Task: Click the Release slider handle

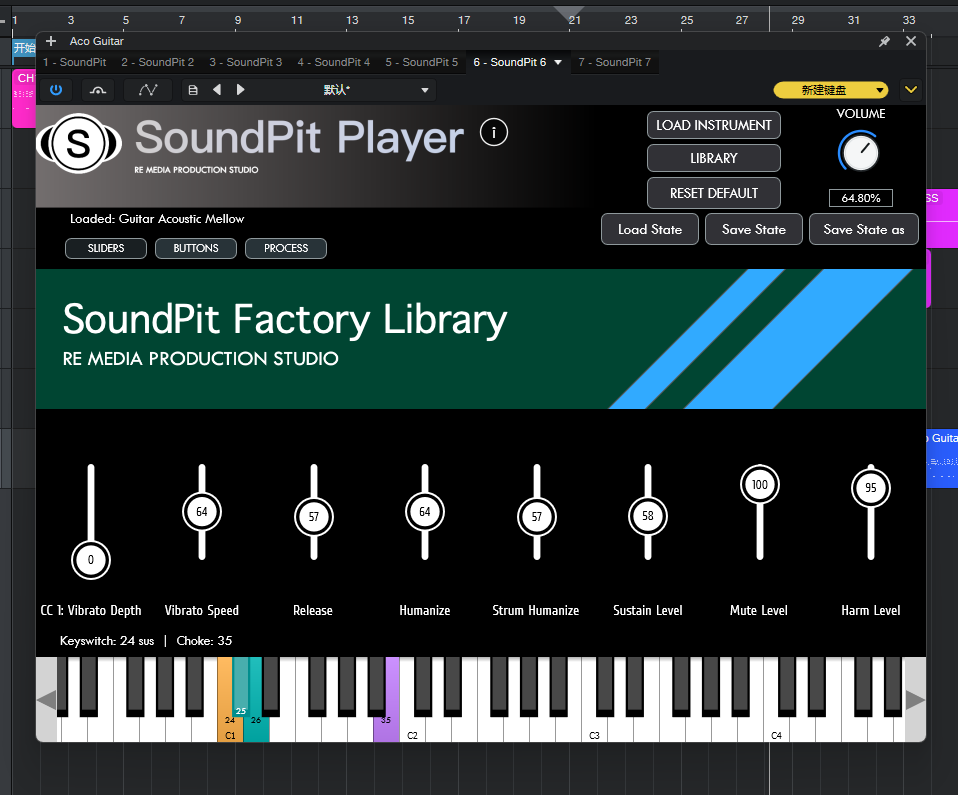Action: (x=313, y=517)
